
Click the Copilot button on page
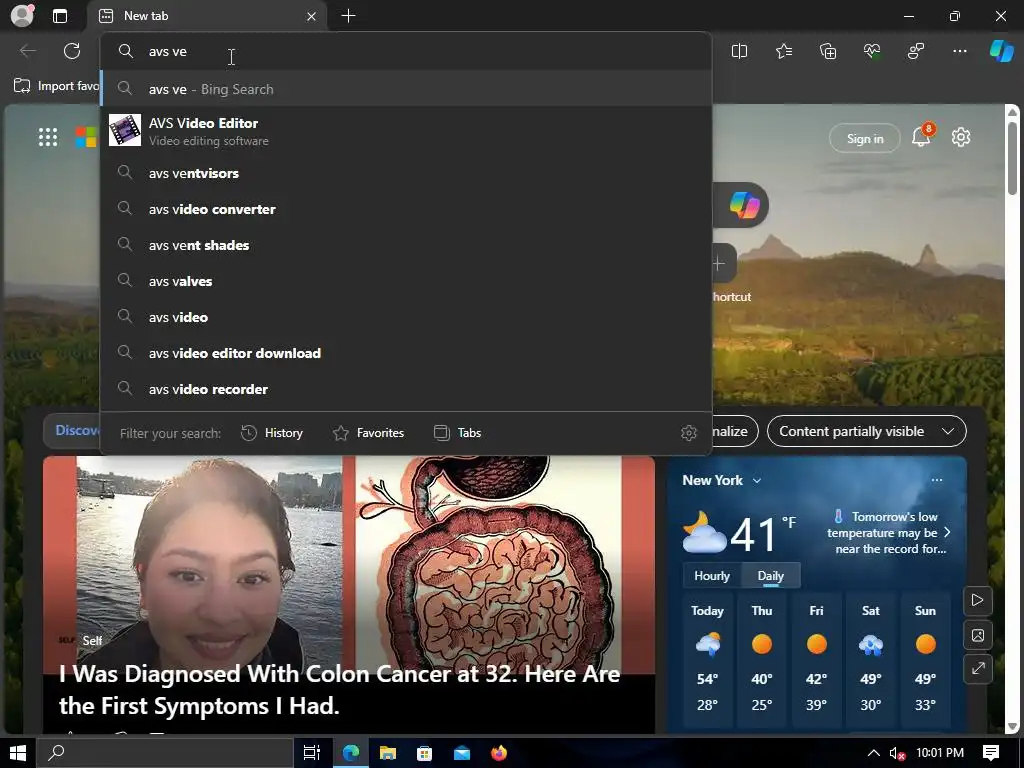pos(744,205)
